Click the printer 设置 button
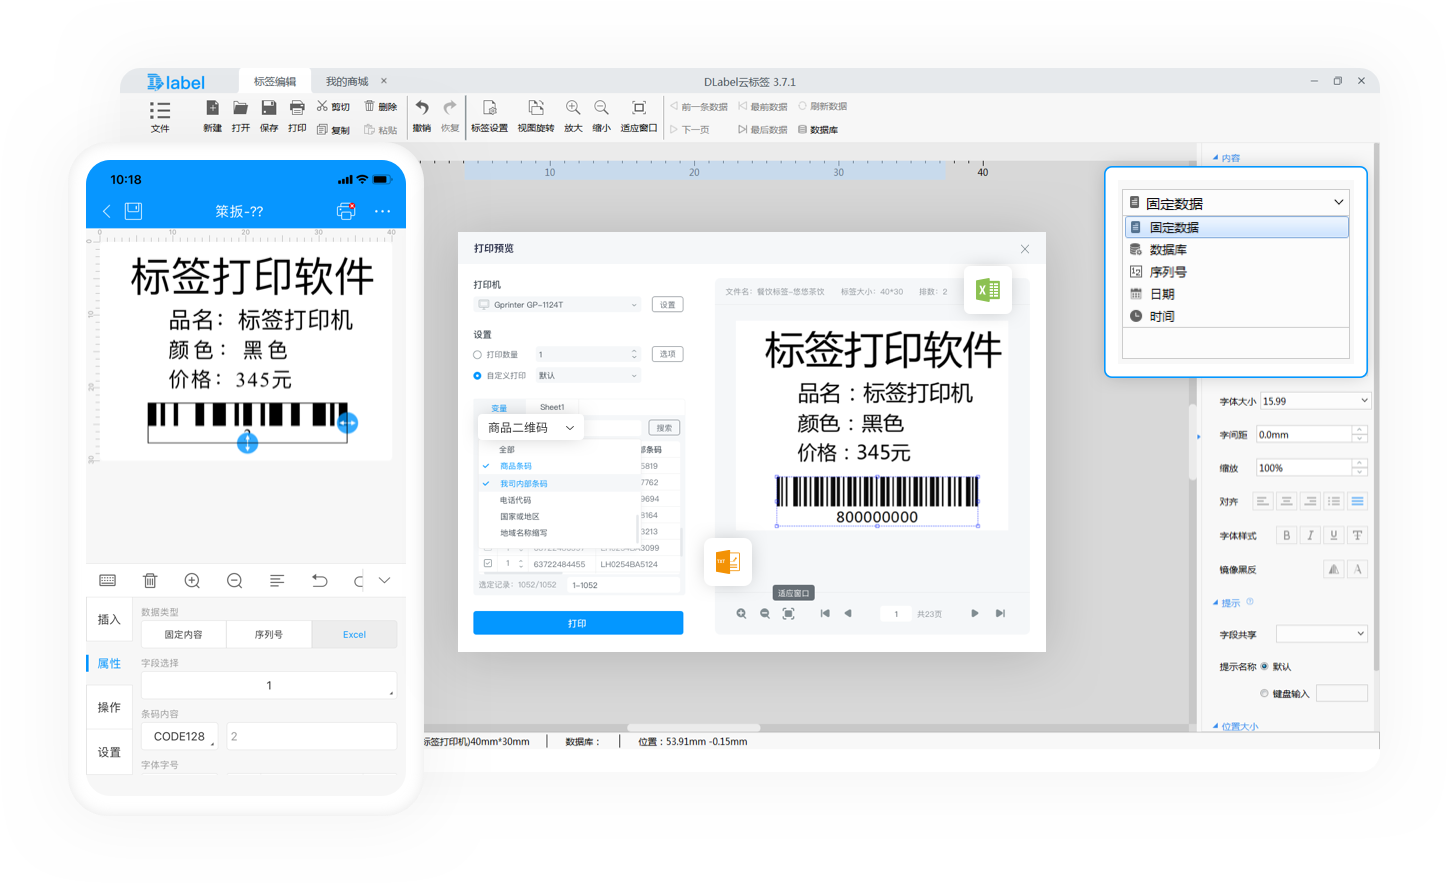Viewport: 1448px width, 884px height. coord(668,305)
